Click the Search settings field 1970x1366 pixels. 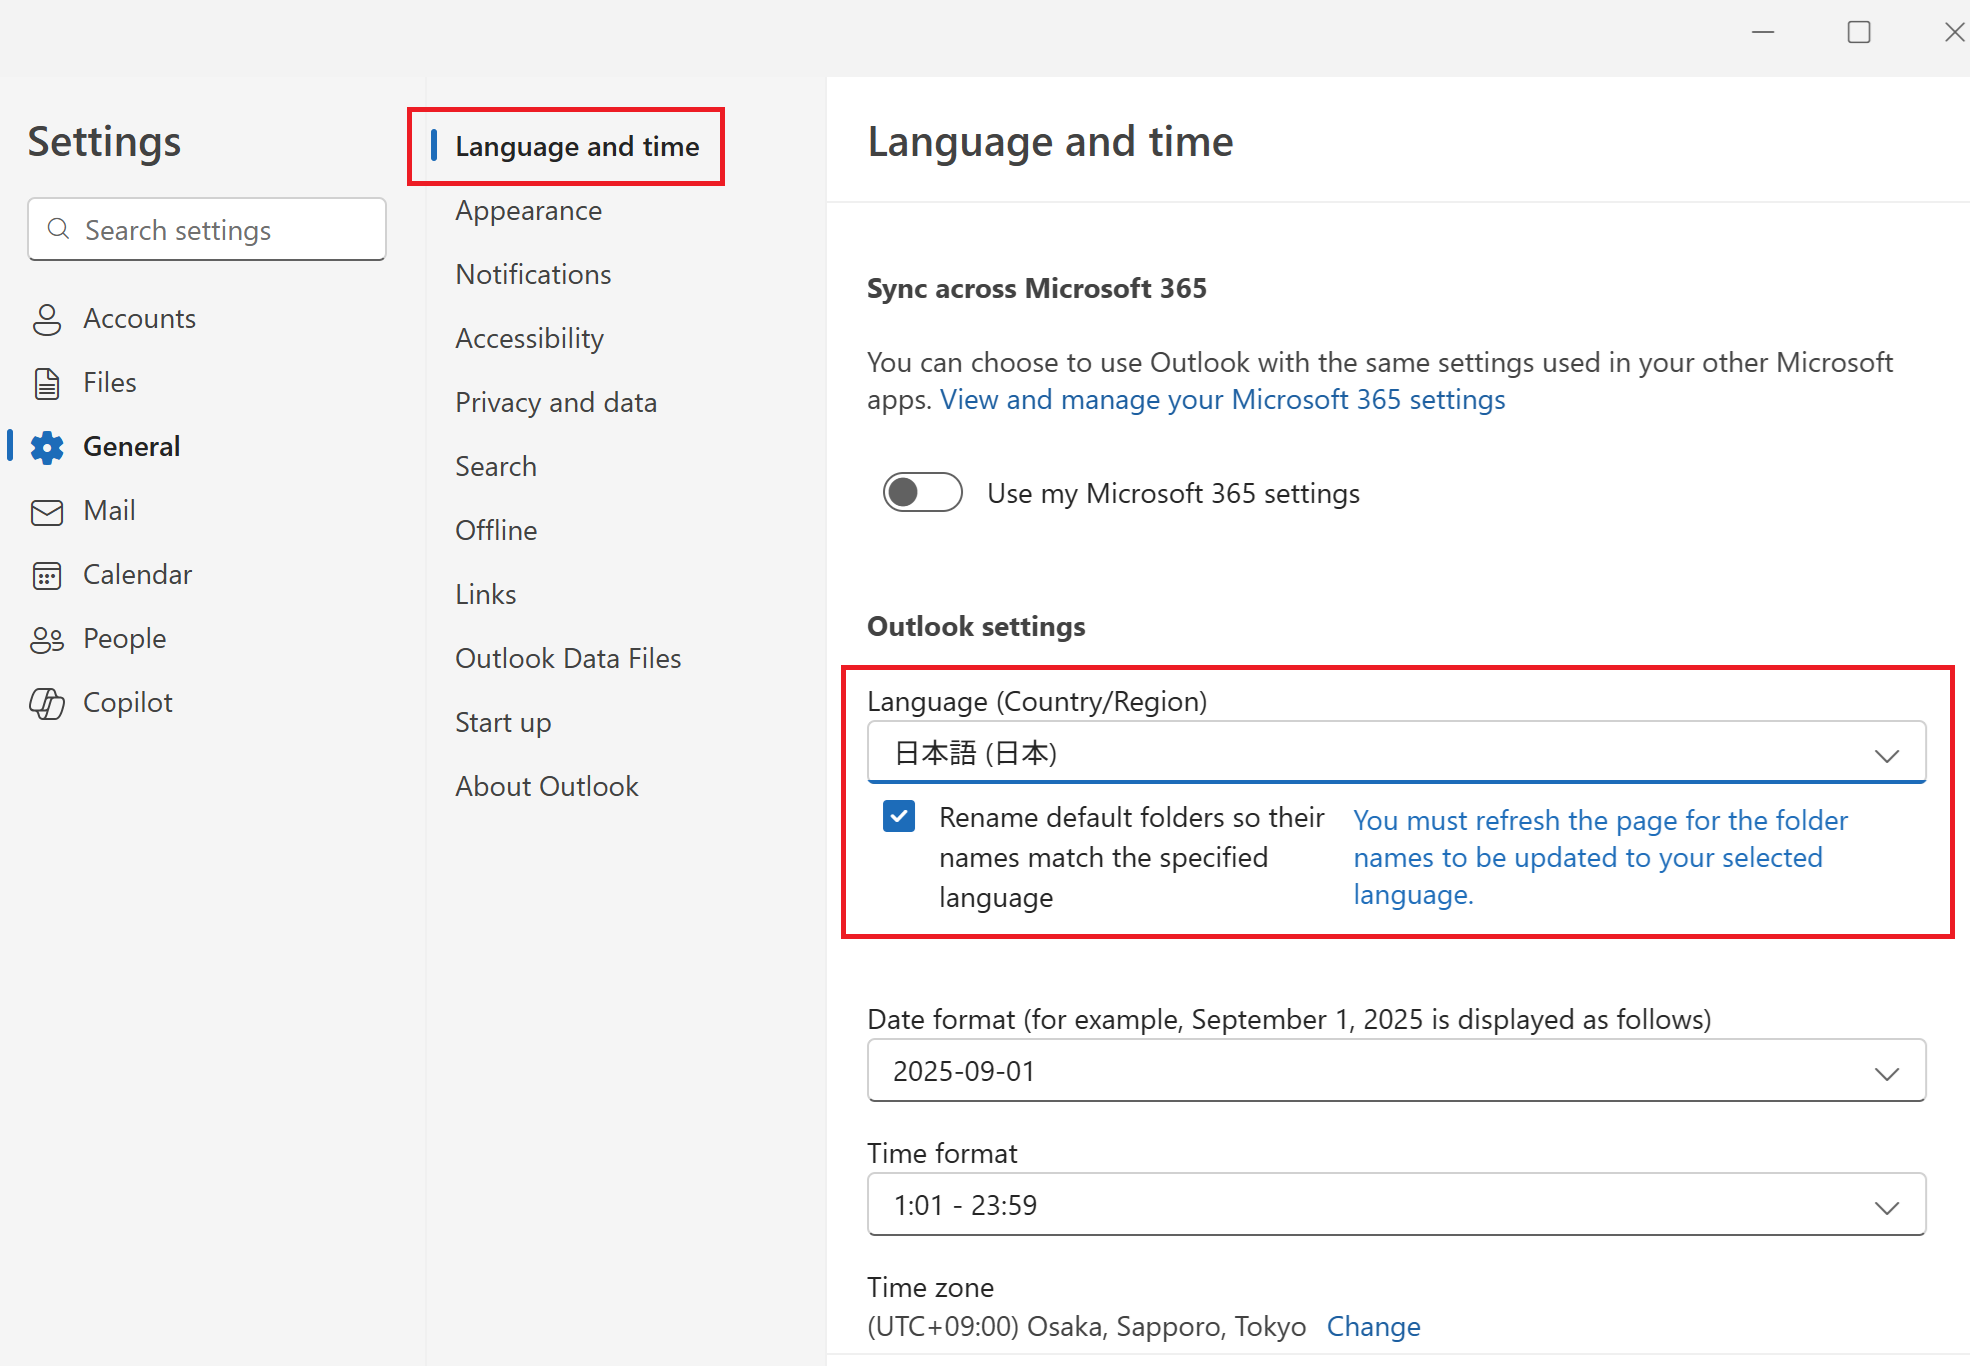point(207,229)
